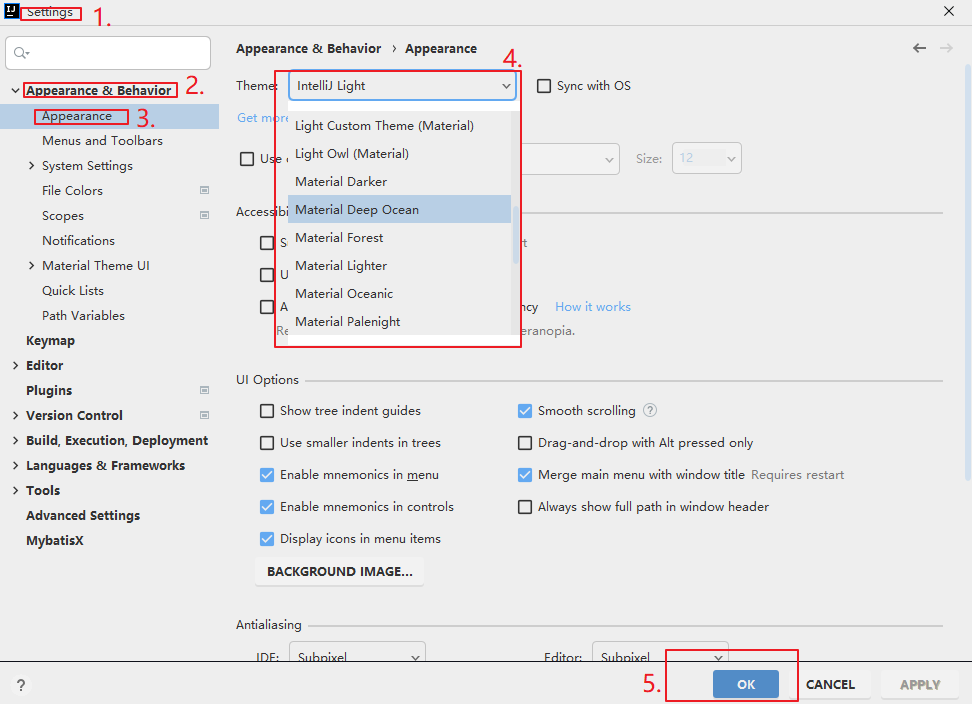Expand the Material Theme UI node
This screenshot has width=972, height=704.
pyautogui.click(x=31, y=265)
